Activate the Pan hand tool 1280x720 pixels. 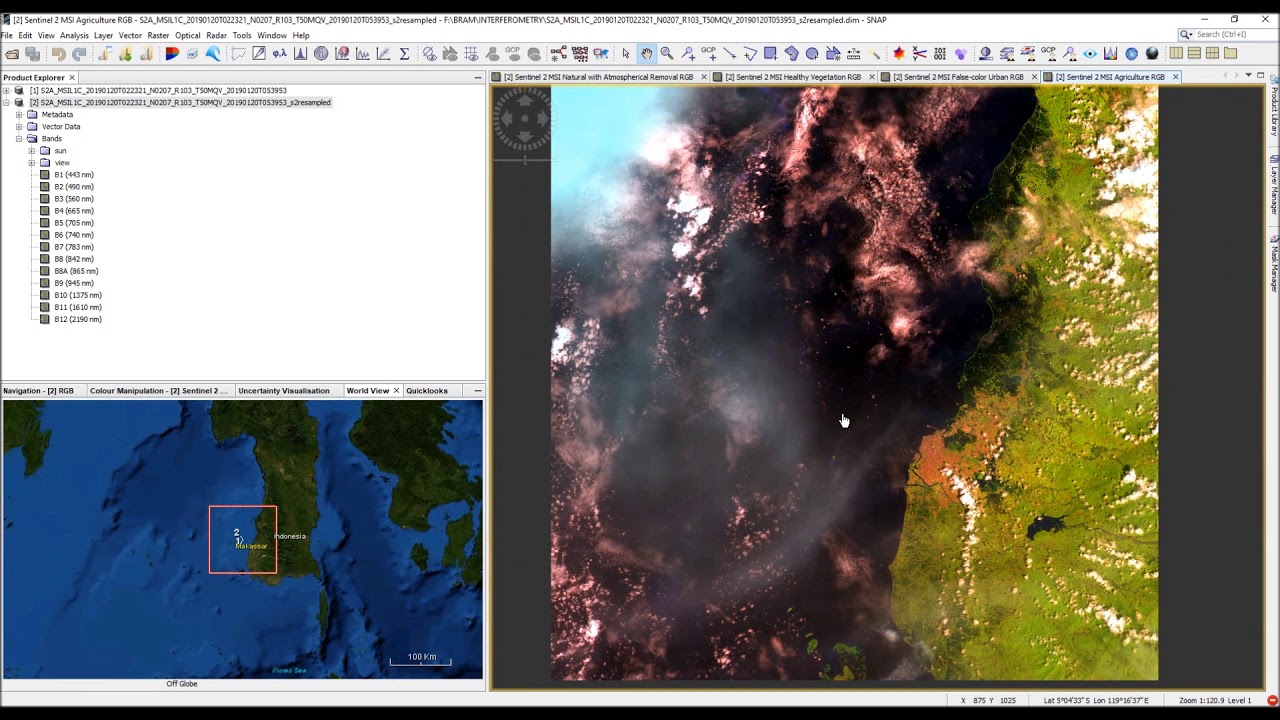pyautogui.click(x=647, y=54)
